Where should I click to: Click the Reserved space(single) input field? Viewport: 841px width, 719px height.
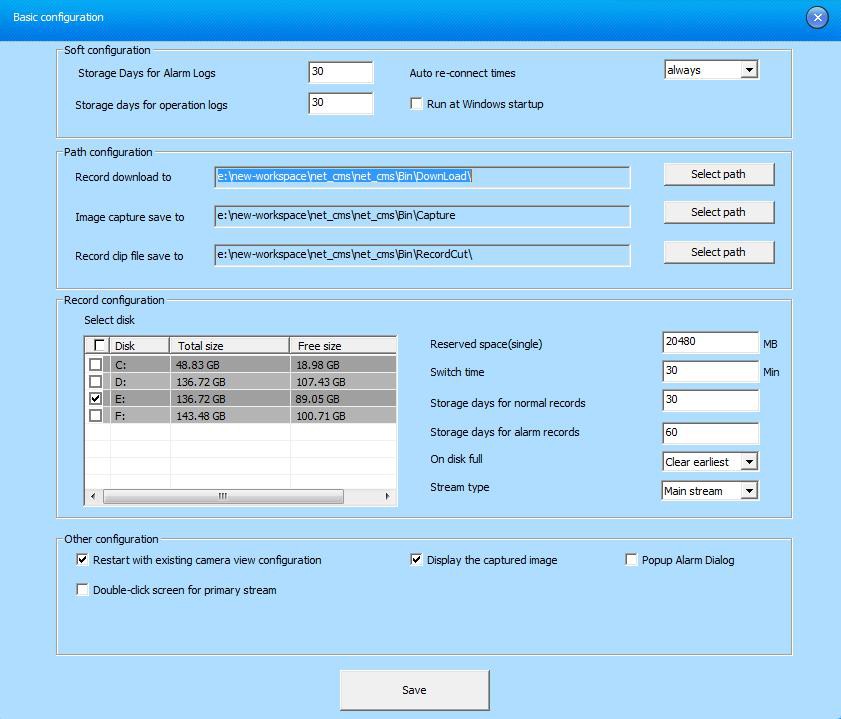(x=709, y=343)
